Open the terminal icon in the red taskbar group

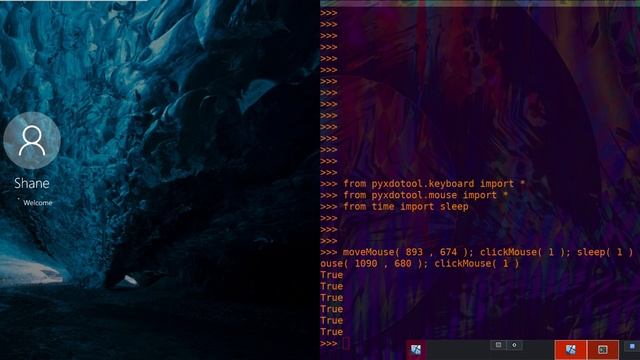click(603, 350)
